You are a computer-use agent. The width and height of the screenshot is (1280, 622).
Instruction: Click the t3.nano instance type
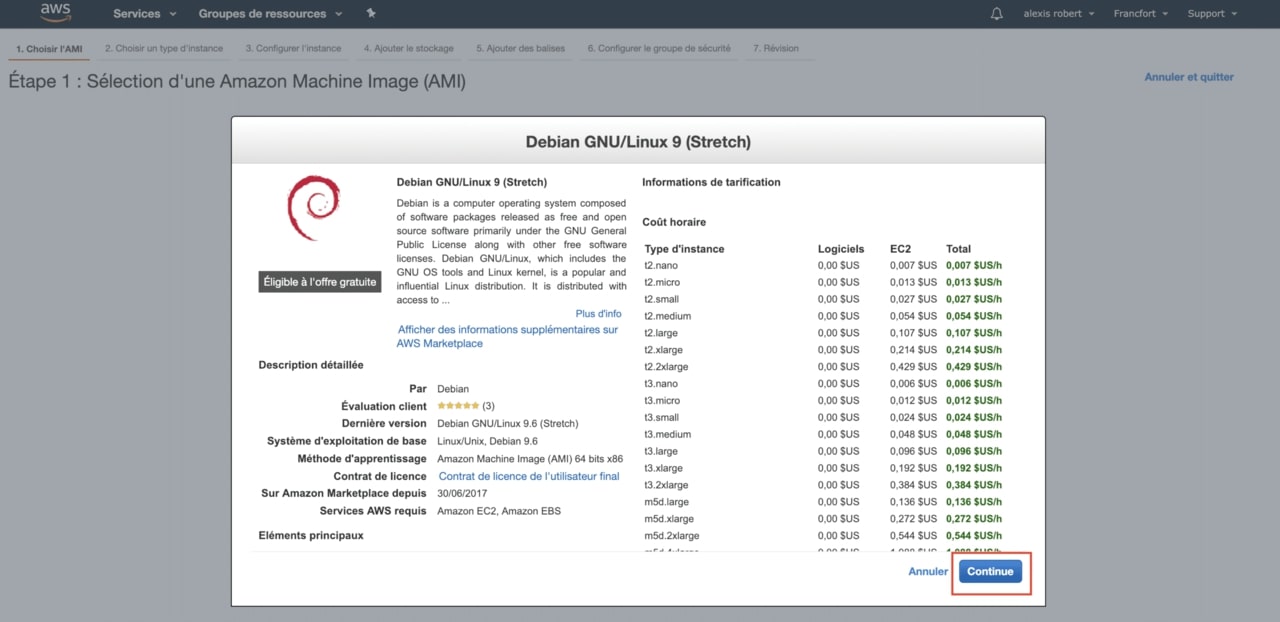[661, 384]
